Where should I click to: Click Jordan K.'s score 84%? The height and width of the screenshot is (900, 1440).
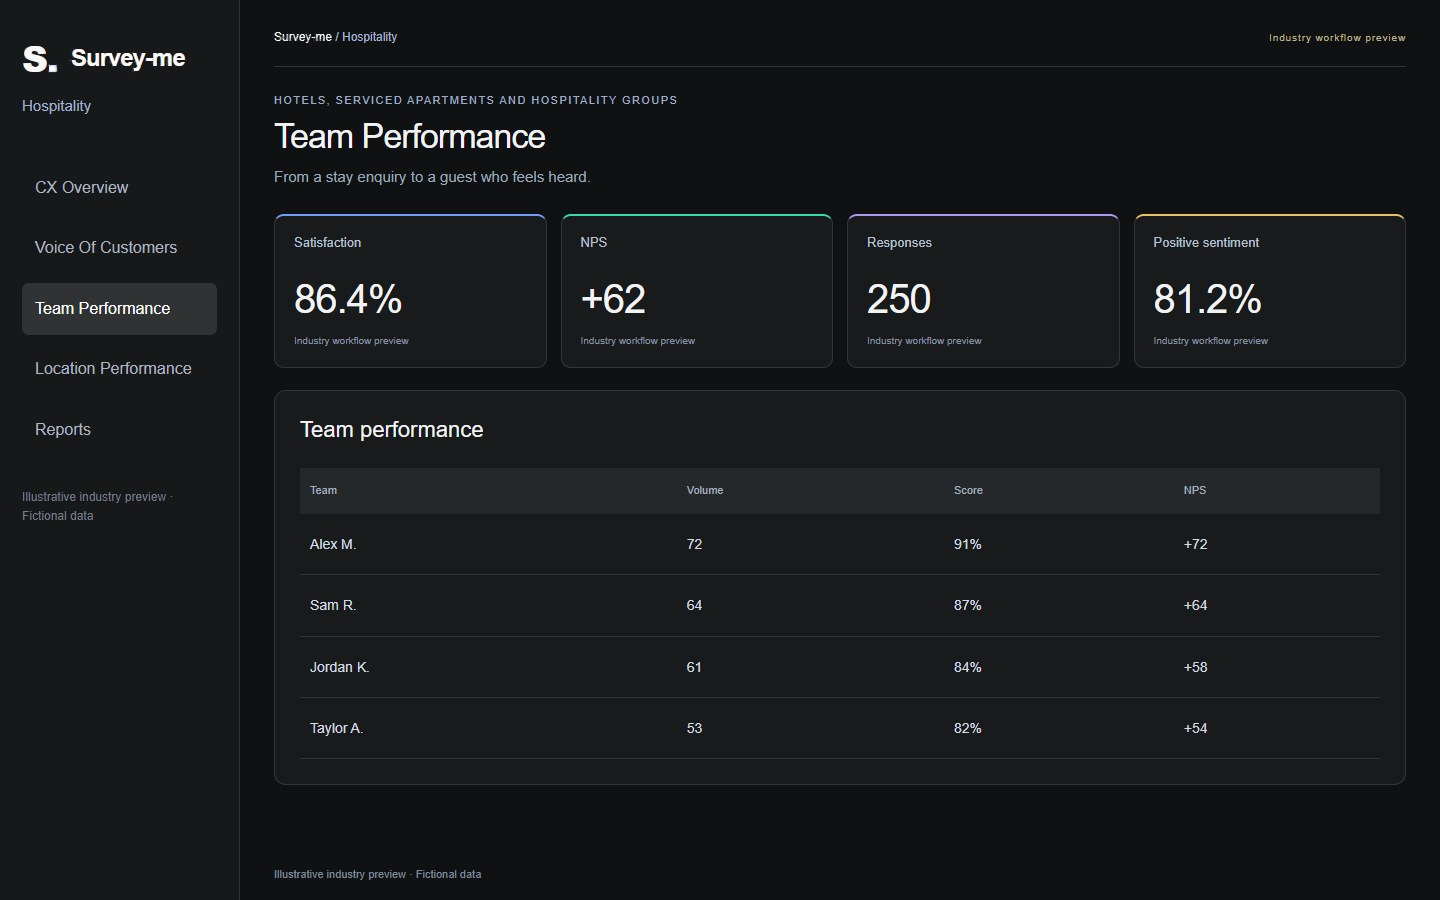968,667
